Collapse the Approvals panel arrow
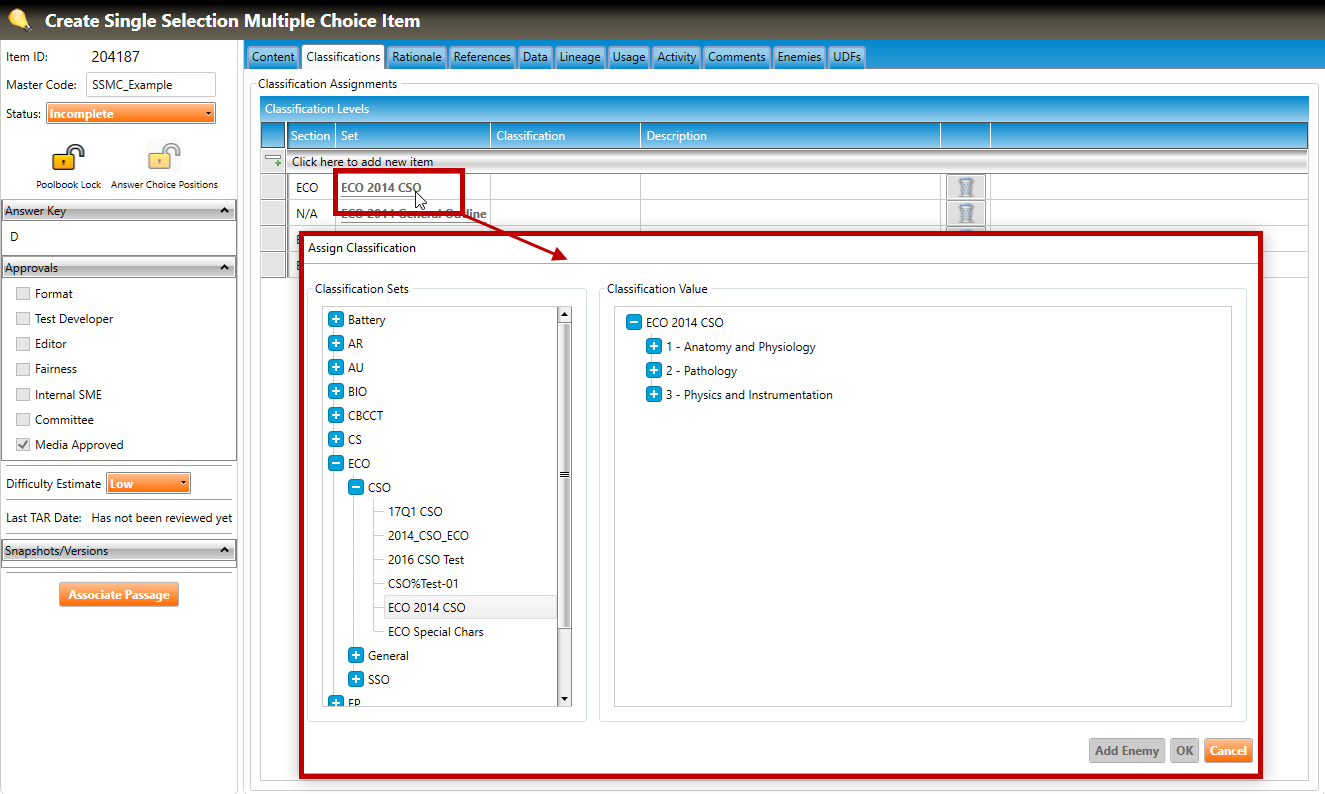 225,268
